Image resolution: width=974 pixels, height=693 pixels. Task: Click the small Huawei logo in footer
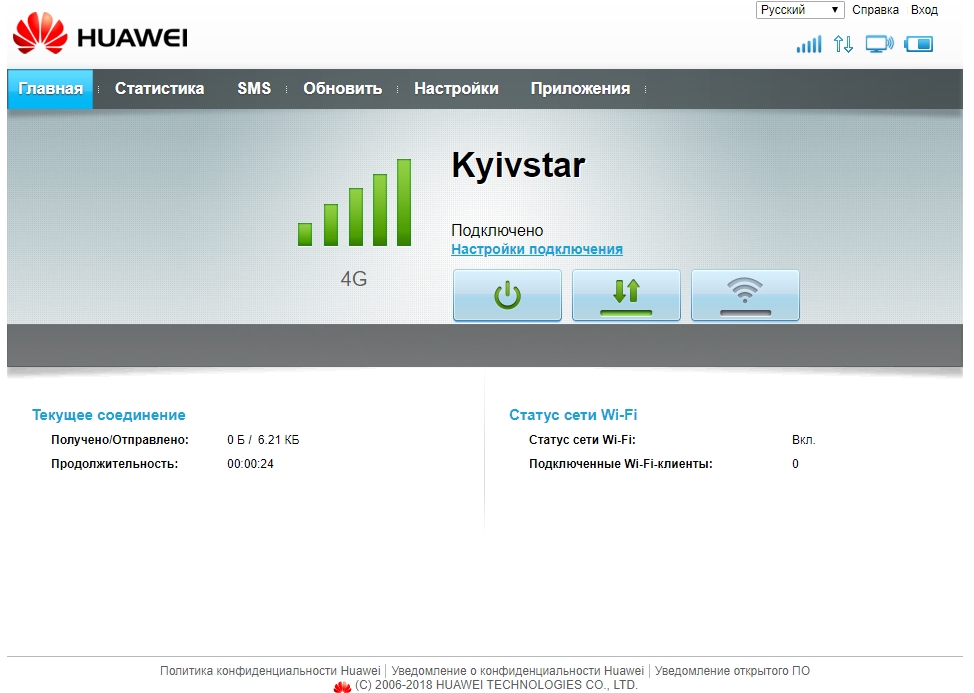[342, 686]
